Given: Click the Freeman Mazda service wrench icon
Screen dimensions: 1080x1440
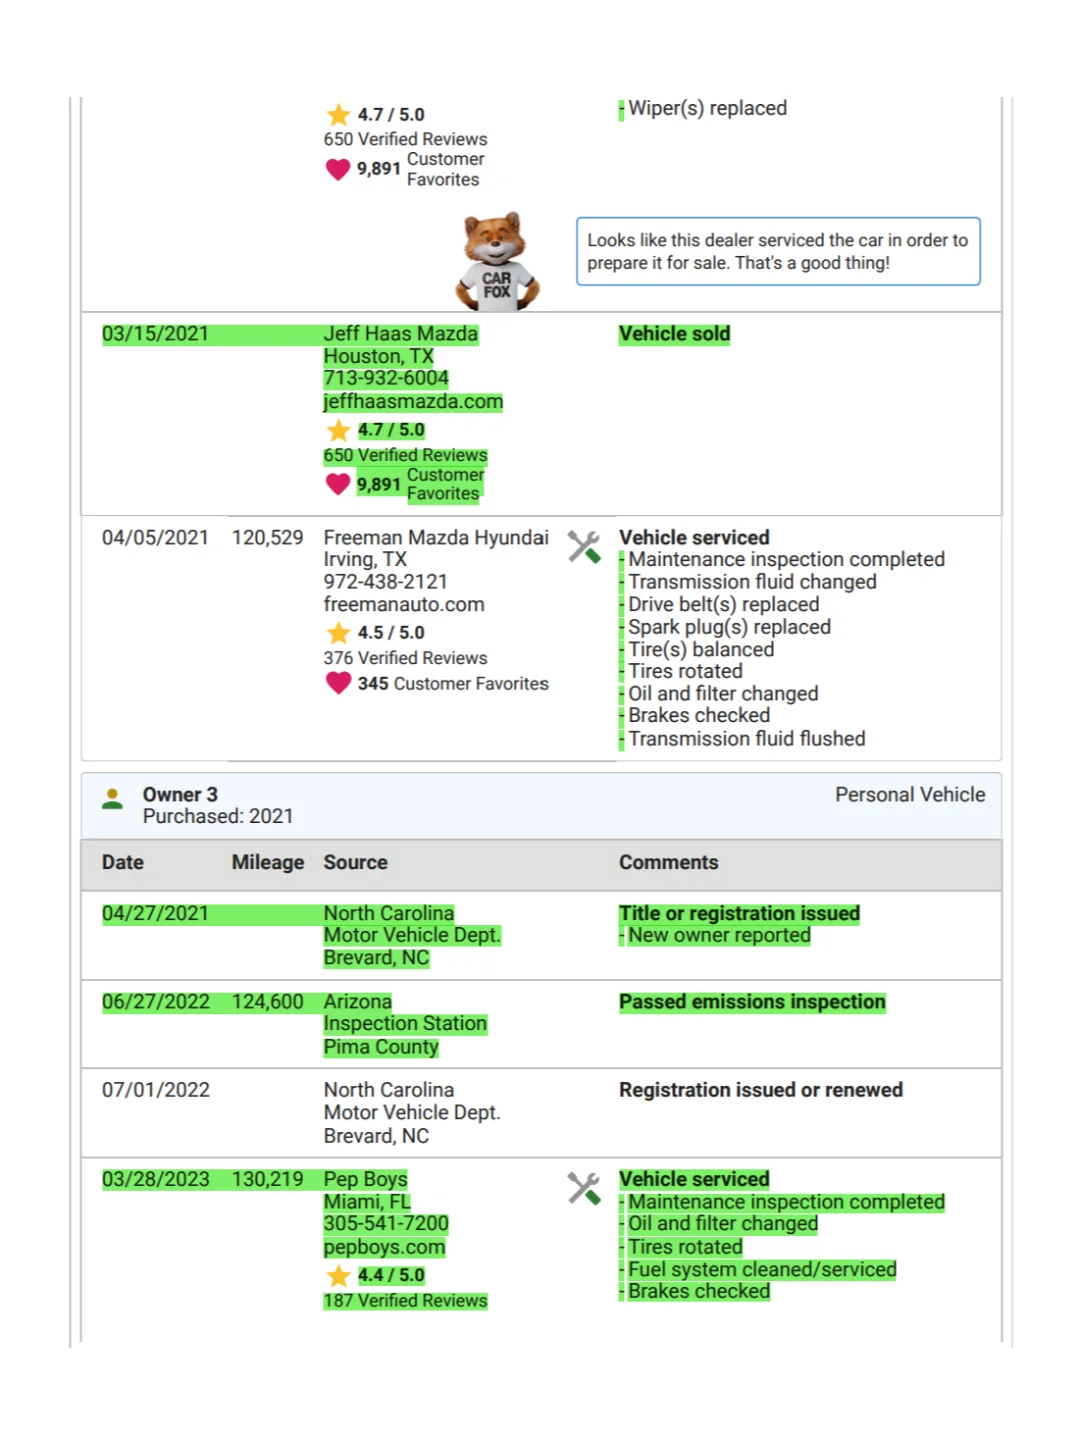Looking at the screenshot, I should pos(584,546).
